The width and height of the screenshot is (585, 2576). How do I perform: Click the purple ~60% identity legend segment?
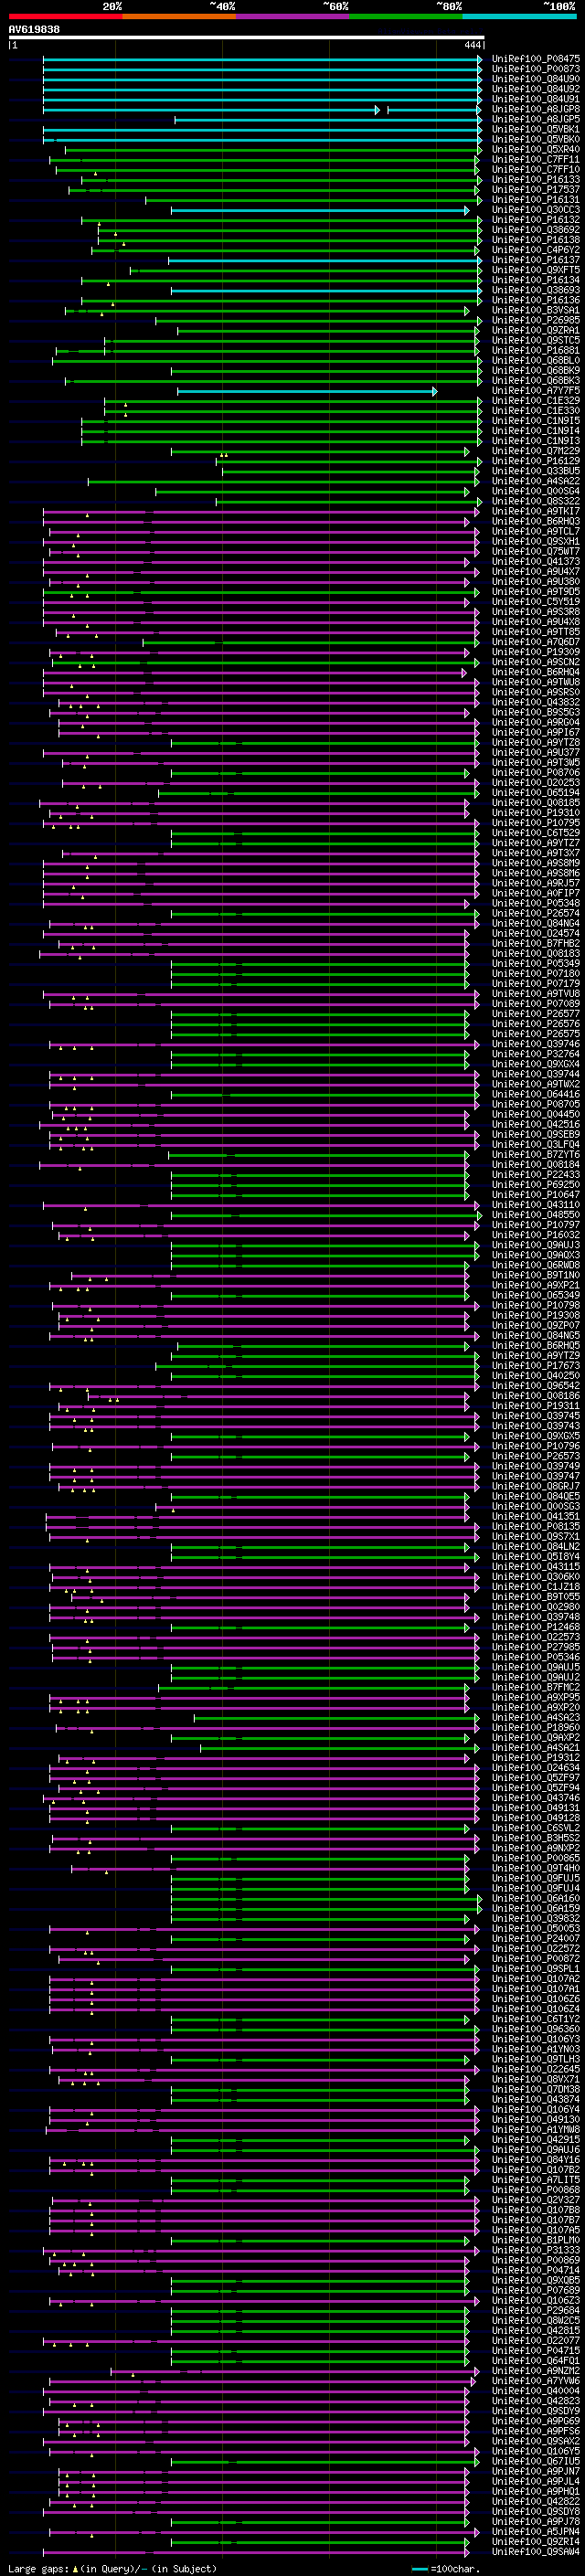(x=293, y=16)
